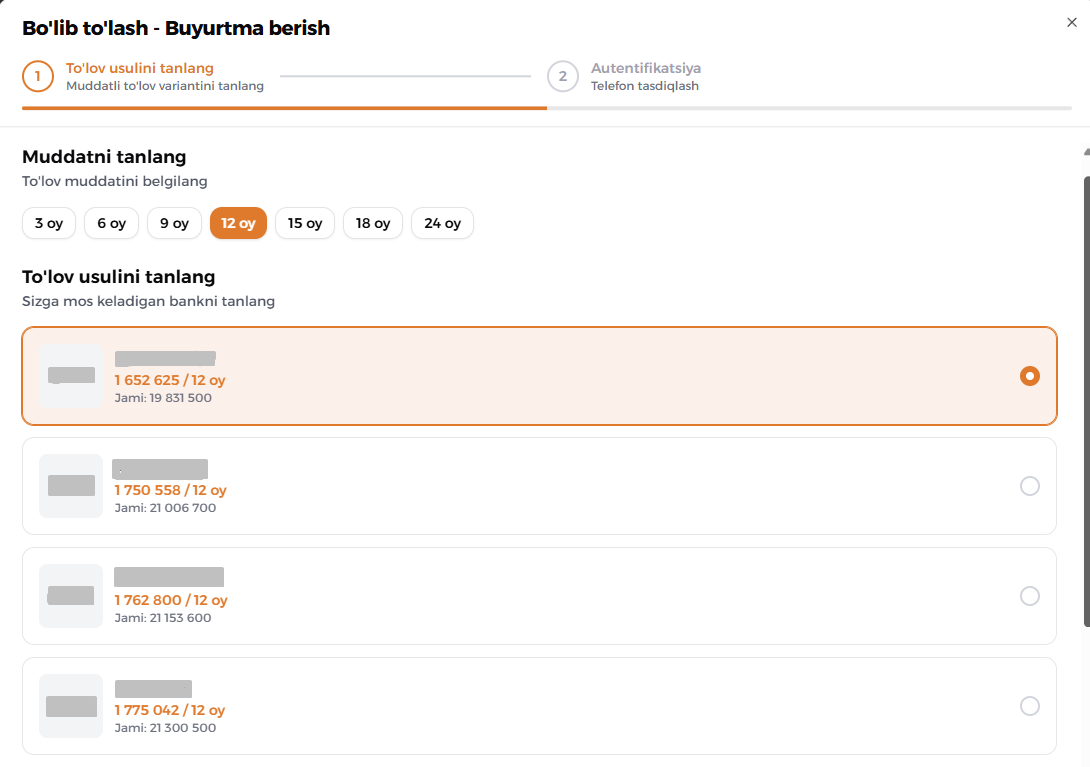
Task: Select the 3 oy term
Action: coord(48,223)
